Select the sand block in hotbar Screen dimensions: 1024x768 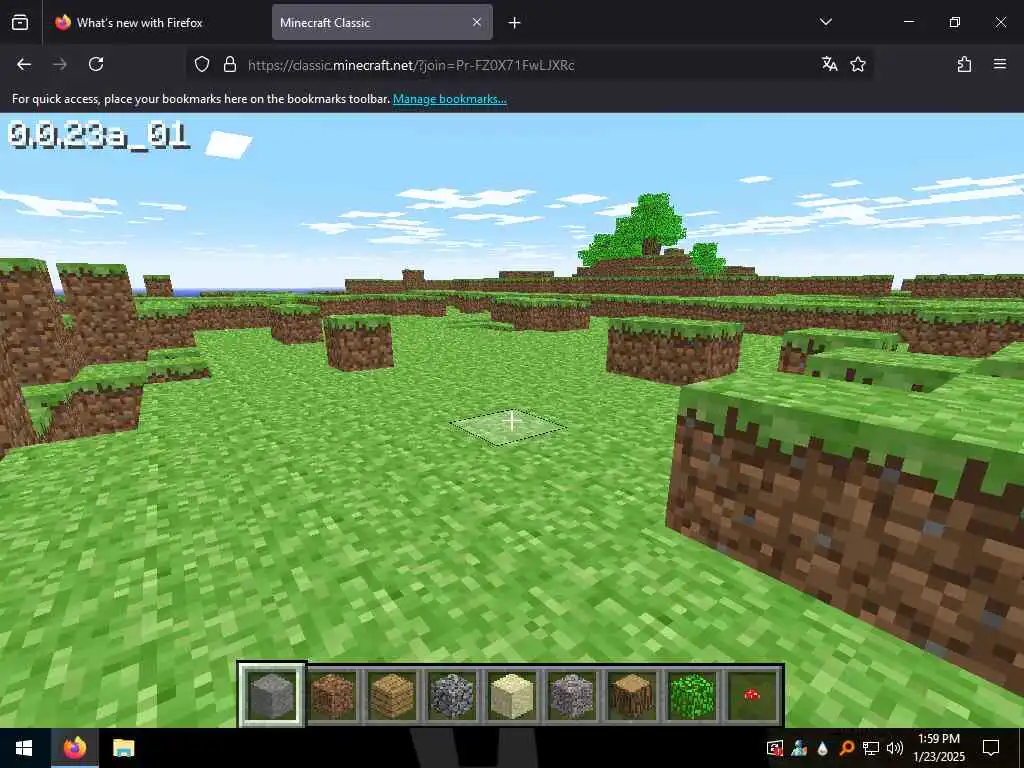[512, 696]
